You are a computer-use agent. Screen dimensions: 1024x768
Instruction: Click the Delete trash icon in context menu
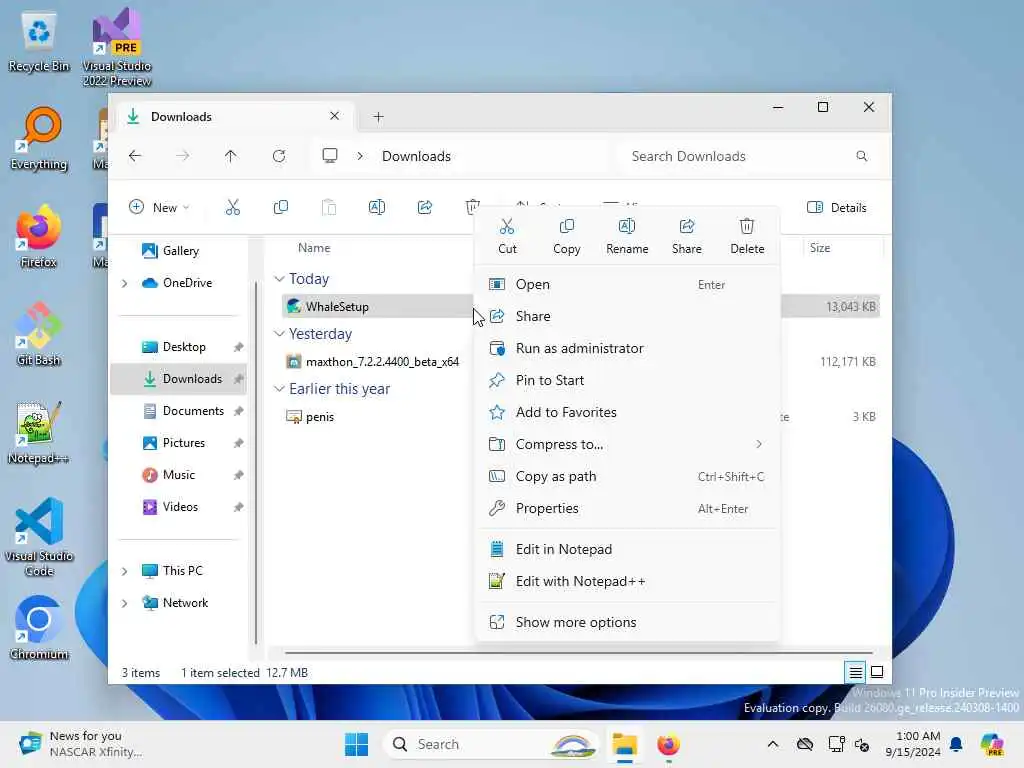746,227
